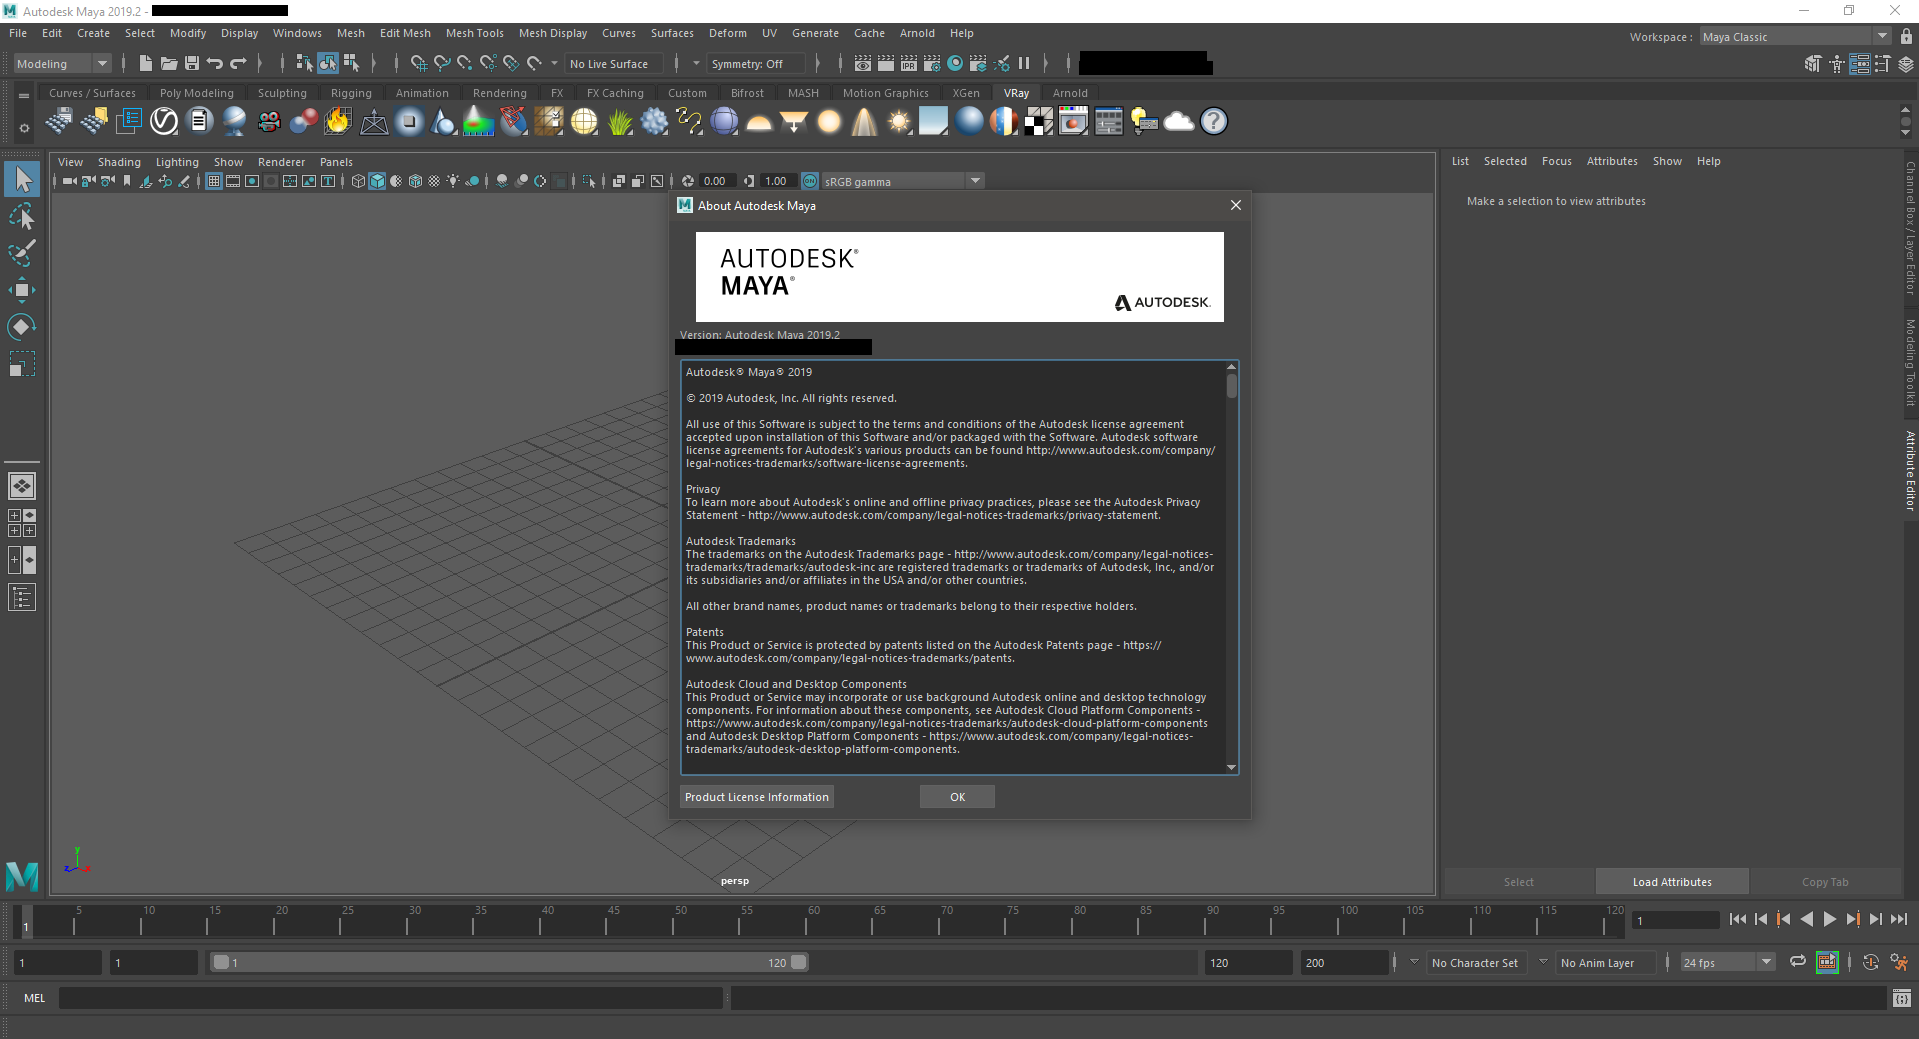
Task: Click the four-pane layout icon
Action: click(22, 523)
